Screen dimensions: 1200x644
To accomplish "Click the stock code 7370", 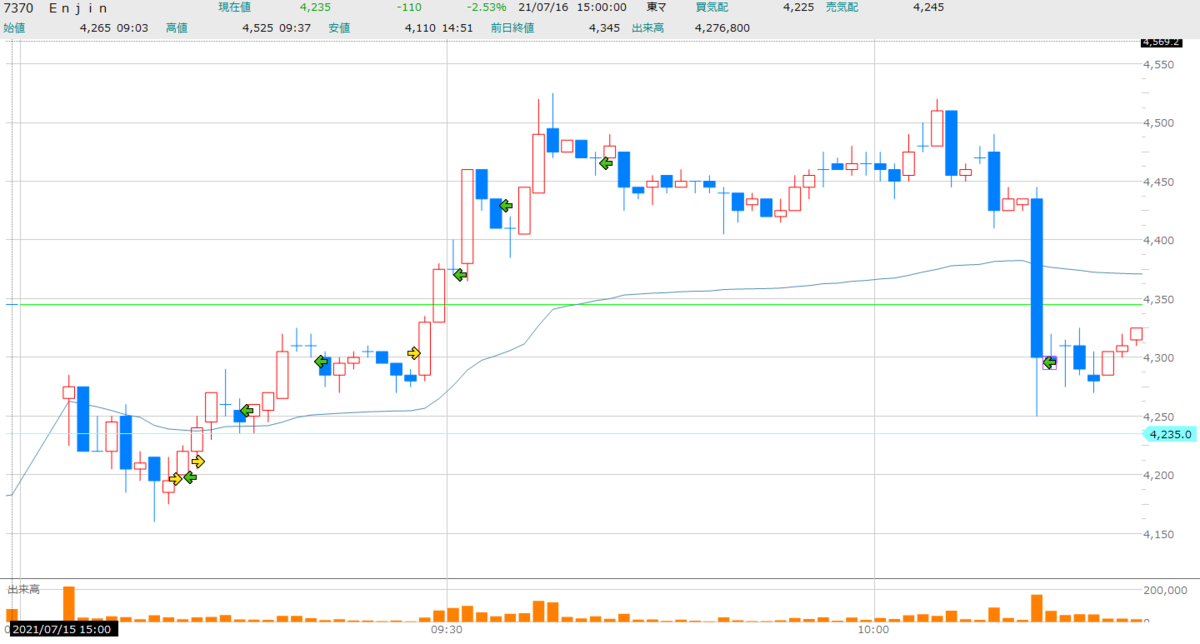I will click(x=19, y=8).
